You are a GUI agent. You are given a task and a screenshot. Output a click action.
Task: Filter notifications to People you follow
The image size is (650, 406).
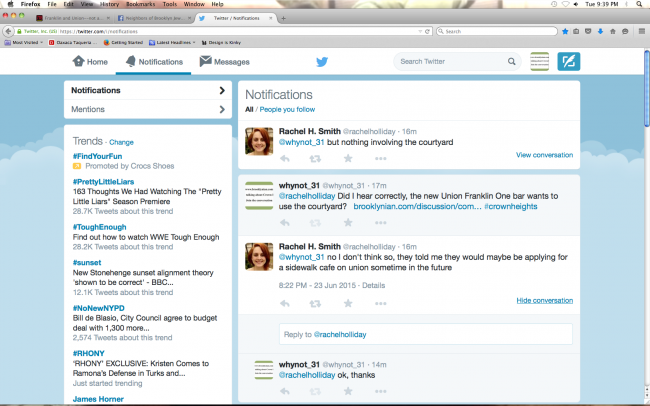pos(287,109)
